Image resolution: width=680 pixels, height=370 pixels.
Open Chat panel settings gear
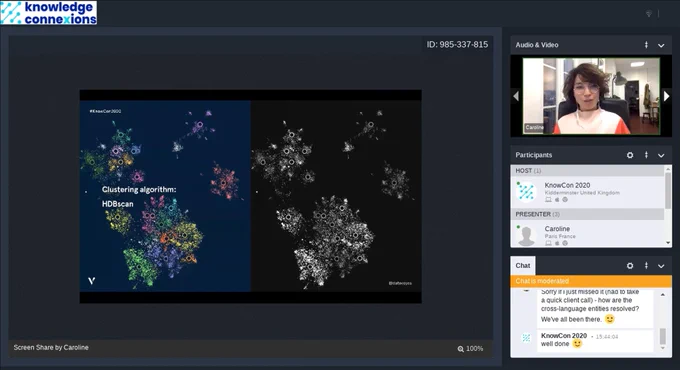point(630,265)
